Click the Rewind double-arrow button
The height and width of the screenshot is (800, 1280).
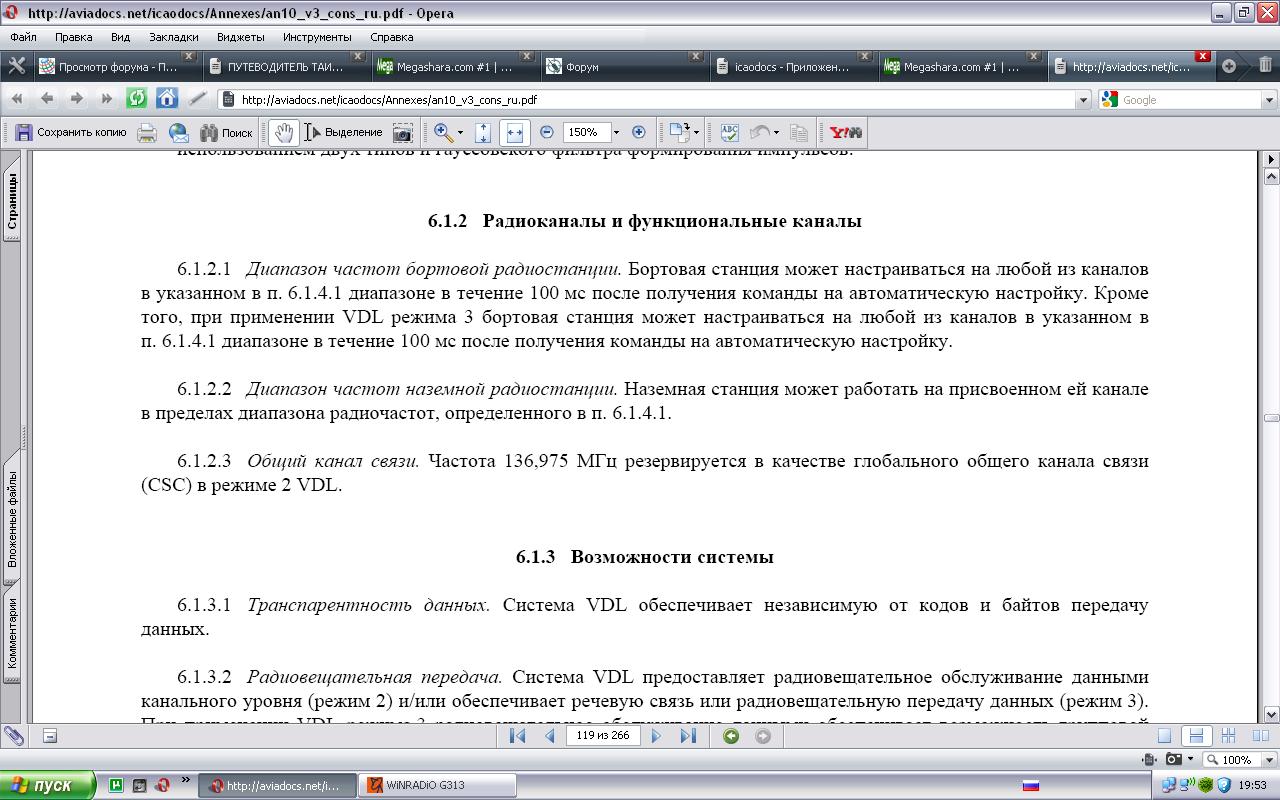click(17, 99)
